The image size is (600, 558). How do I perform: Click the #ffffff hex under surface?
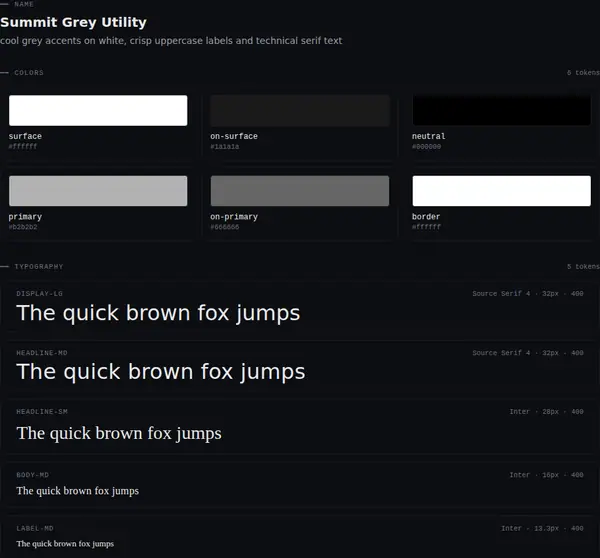[23, 146]
